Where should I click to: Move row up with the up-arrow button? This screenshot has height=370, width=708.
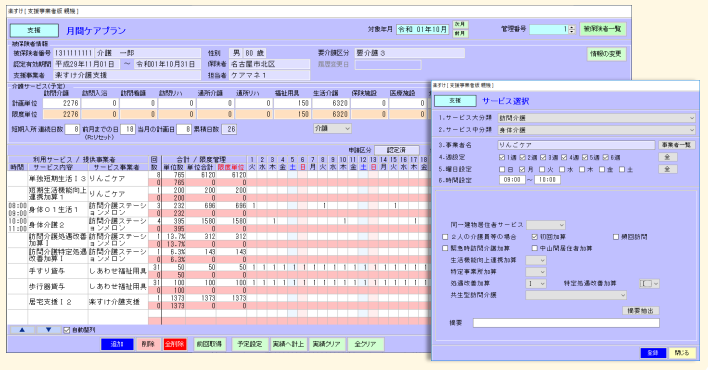pos(22,330)
